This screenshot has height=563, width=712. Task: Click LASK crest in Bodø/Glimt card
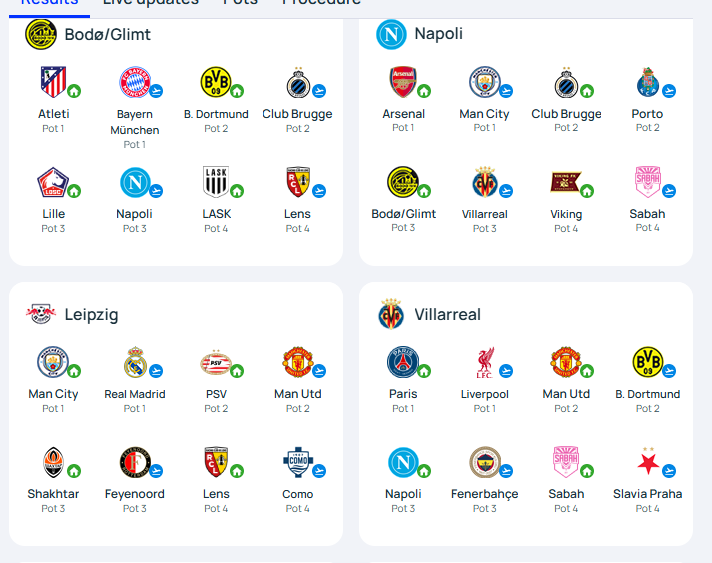(x=216, y=182)
